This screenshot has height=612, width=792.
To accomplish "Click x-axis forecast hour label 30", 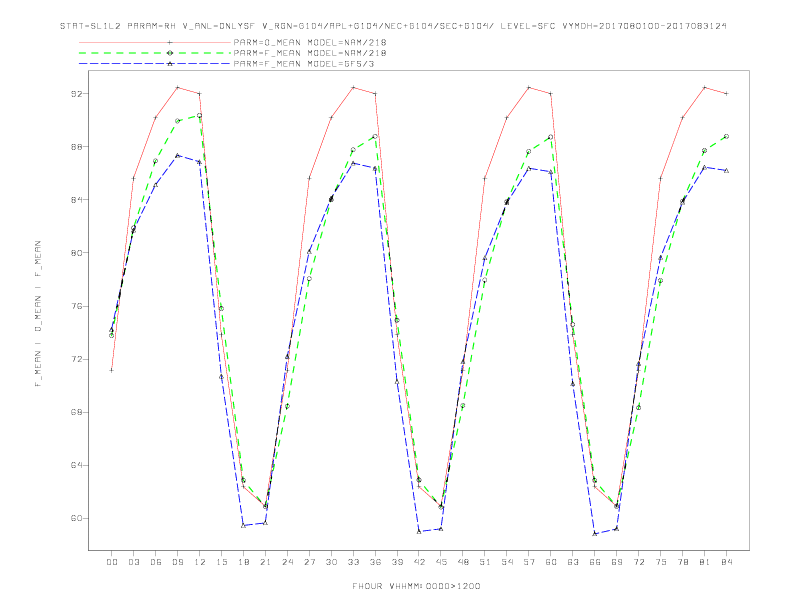I will 331,562.
